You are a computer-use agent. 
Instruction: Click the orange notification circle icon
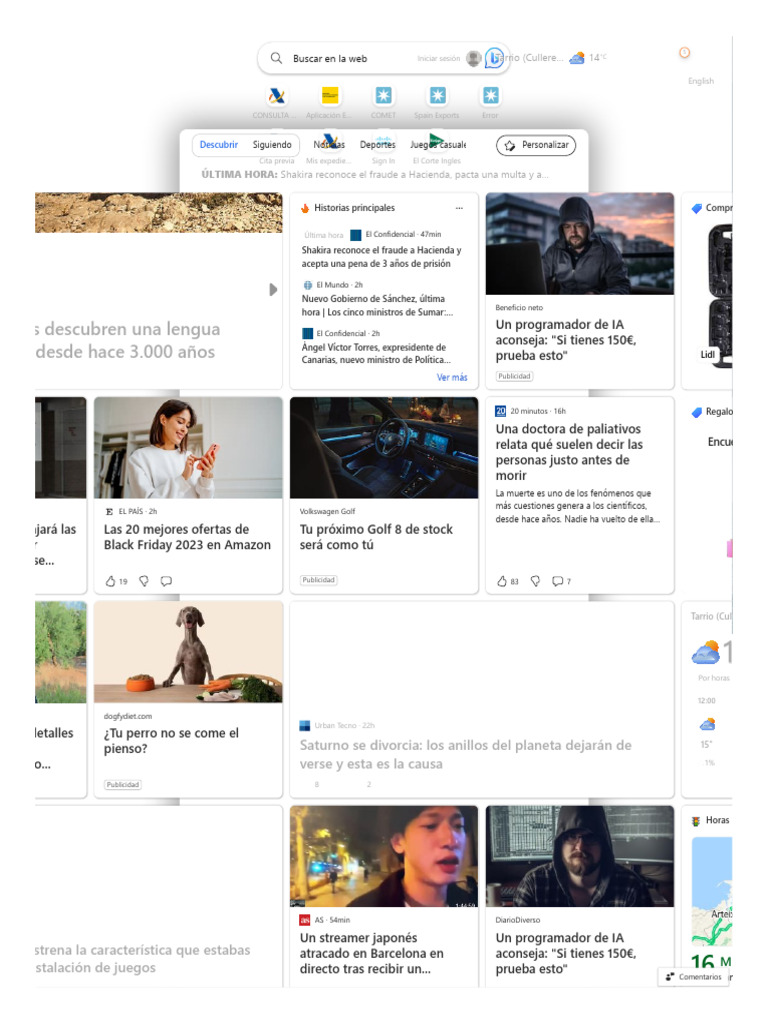[x=684, y=52]
